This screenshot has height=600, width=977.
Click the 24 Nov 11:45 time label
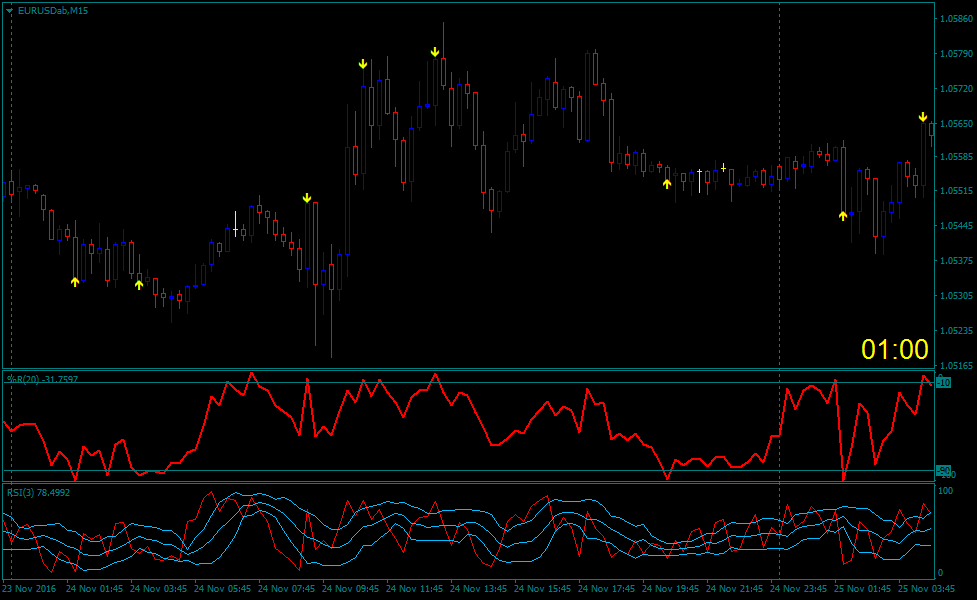pos(414,588)
